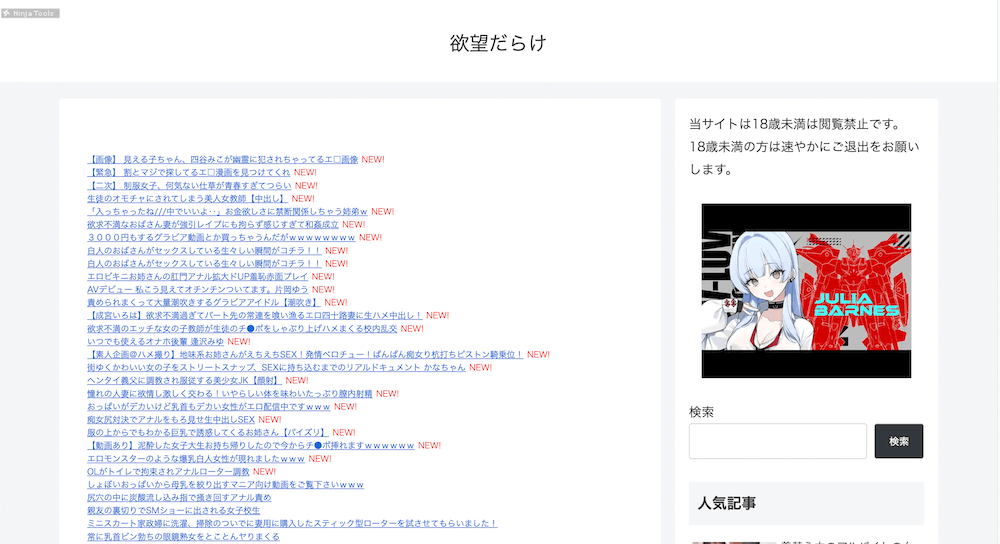The width and height of the screenshot is (1000, 544).
Task: Open the ３０００円もするグラビア動画 link
Action: pos(220,237)
